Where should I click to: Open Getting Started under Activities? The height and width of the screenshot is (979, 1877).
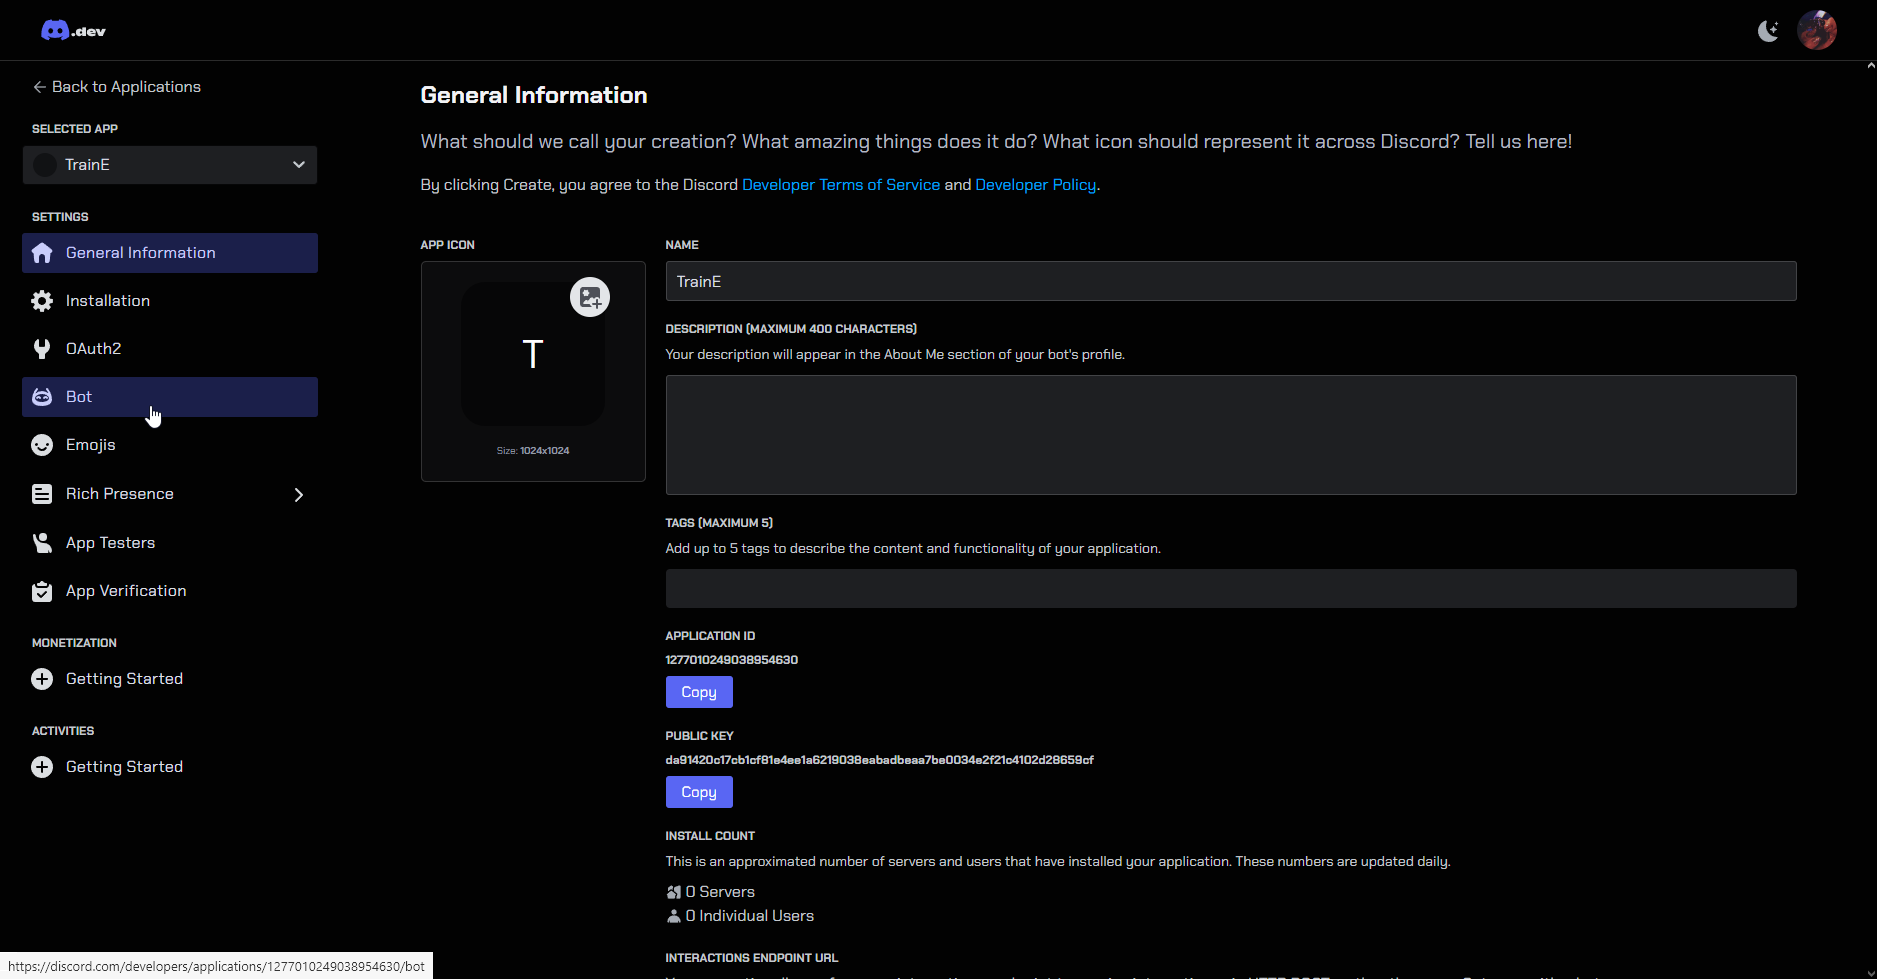(x=170, y=767)
